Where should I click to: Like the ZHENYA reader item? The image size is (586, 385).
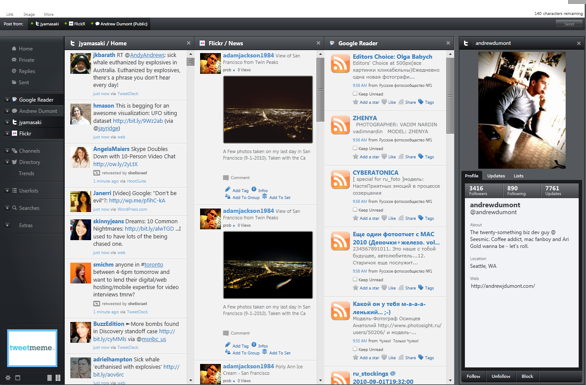tap(388, 157)
